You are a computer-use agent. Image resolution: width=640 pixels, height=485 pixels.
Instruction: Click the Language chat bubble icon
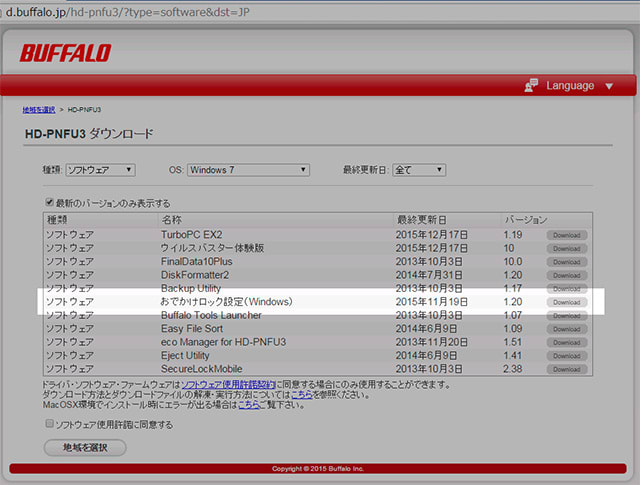531,85
